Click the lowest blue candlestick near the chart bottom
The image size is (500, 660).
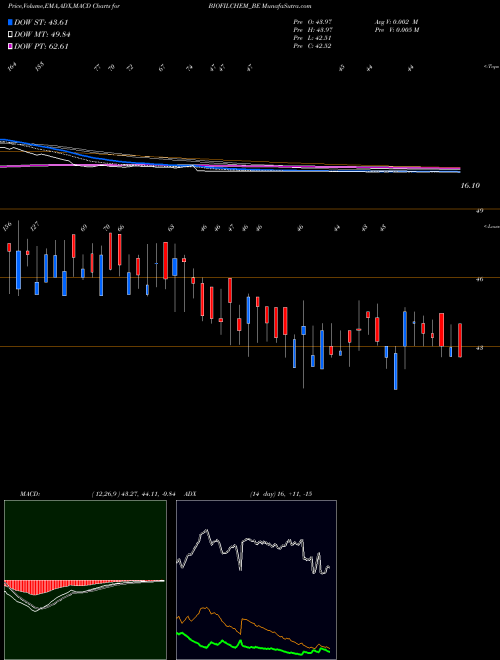tap(396, 371)
